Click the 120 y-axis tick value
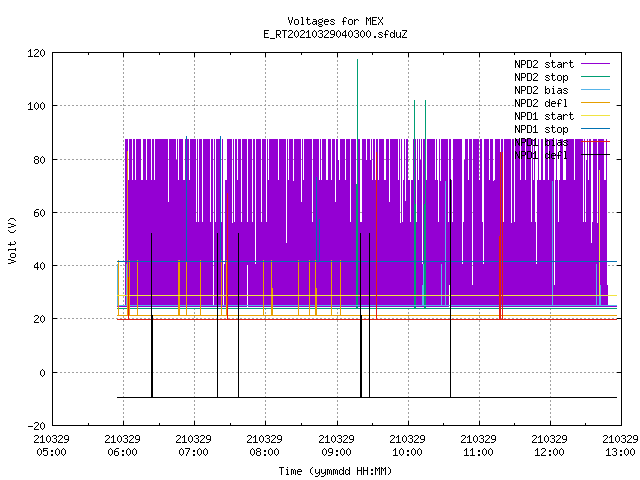Viewport: 640px width, 480px height. point(36,53)
